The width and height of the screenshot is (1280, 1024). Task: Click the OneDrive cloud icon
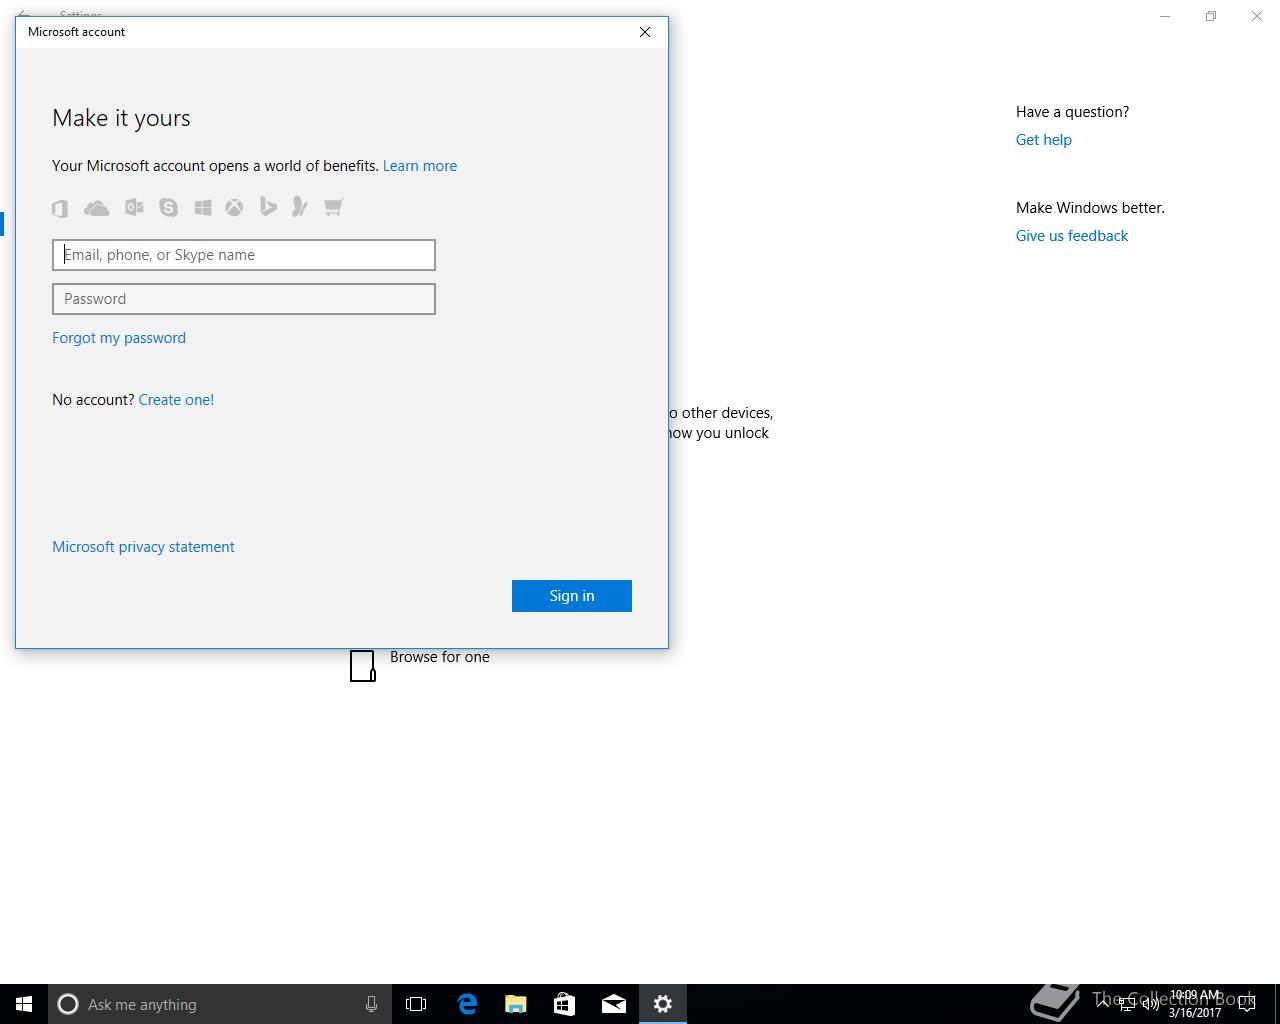click(97, 208)
